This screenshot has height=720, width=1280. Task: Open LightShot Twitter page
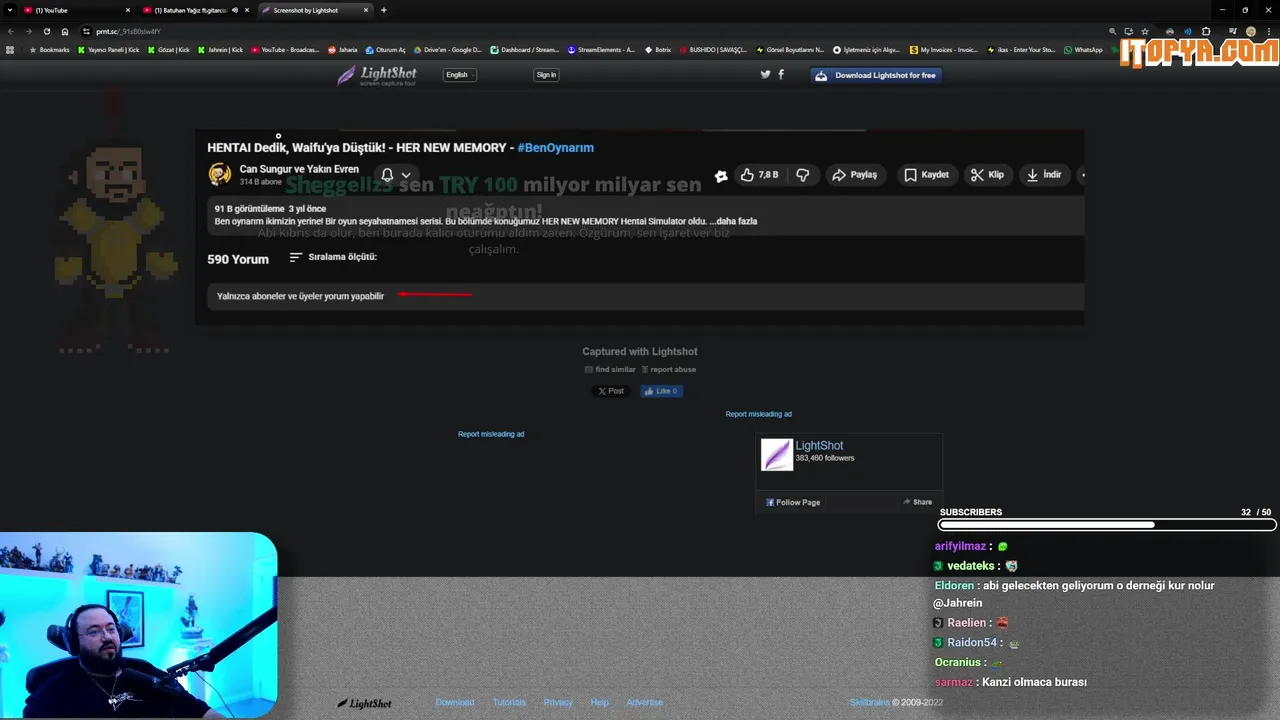pos(765,75)
